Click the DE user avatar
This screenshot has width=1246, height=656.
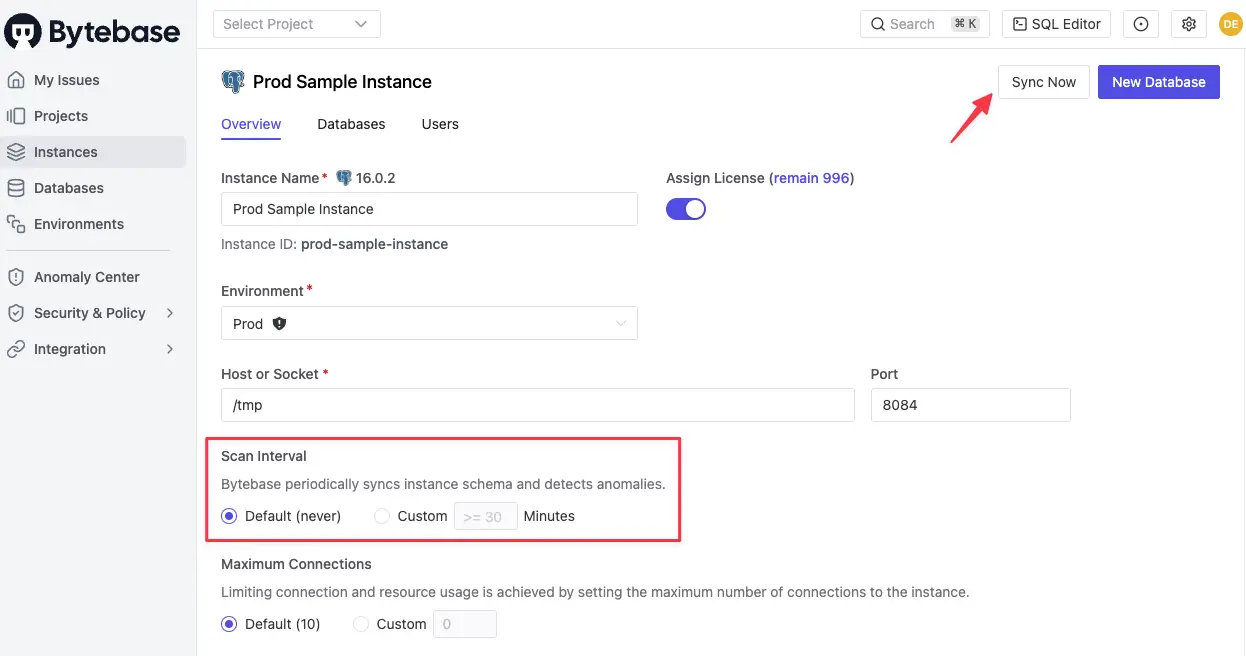(x=1231, y=24)
